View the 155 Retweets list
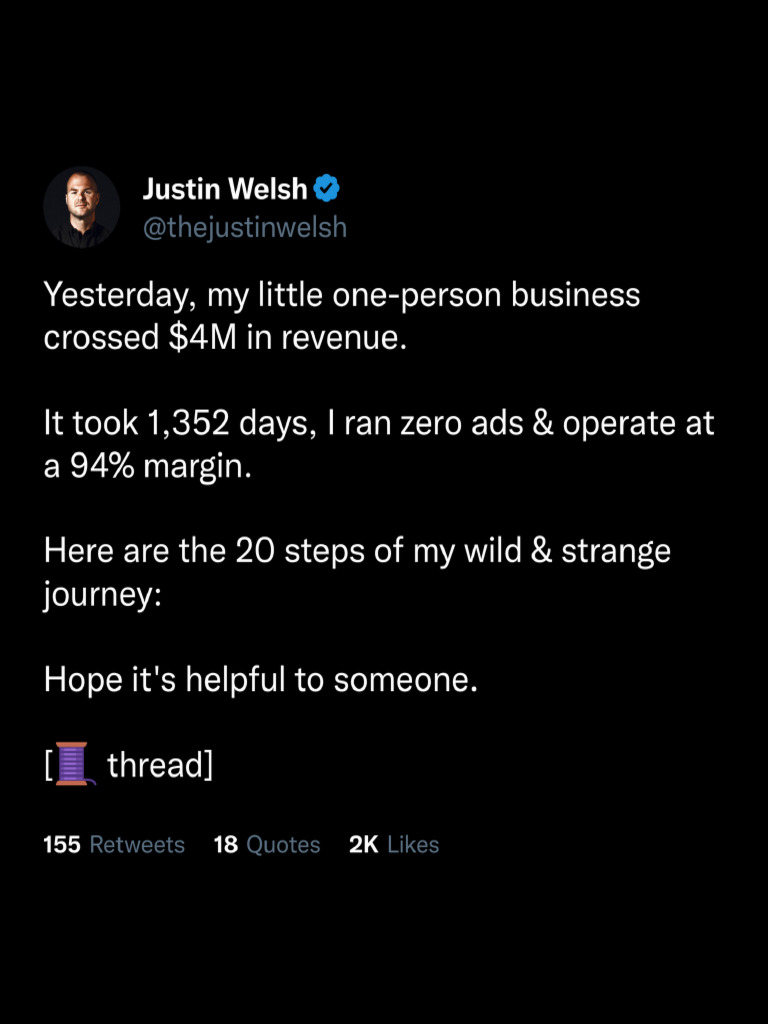This screenshot has height=1024, width=768. click(x=114, y=845)
